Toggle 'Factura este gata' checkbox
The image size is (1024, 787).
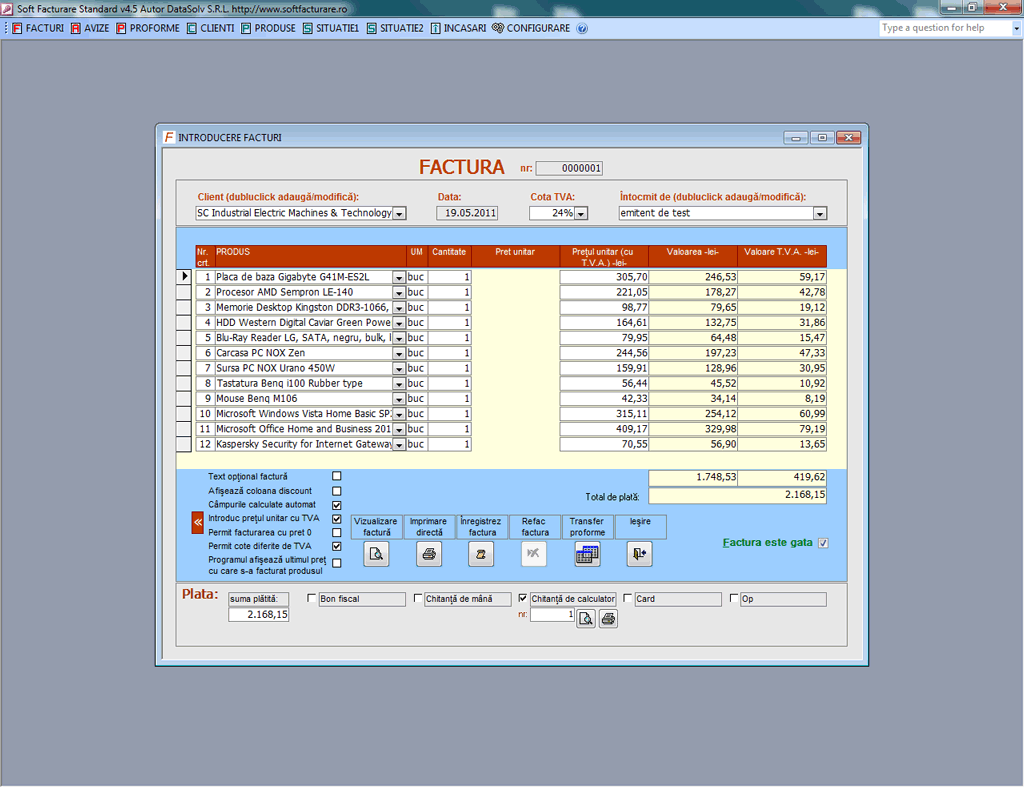824,543
